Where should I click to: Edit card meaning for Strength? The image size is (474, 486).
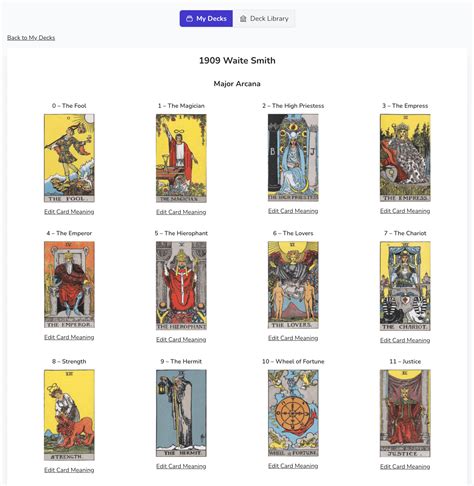[69, 470]
